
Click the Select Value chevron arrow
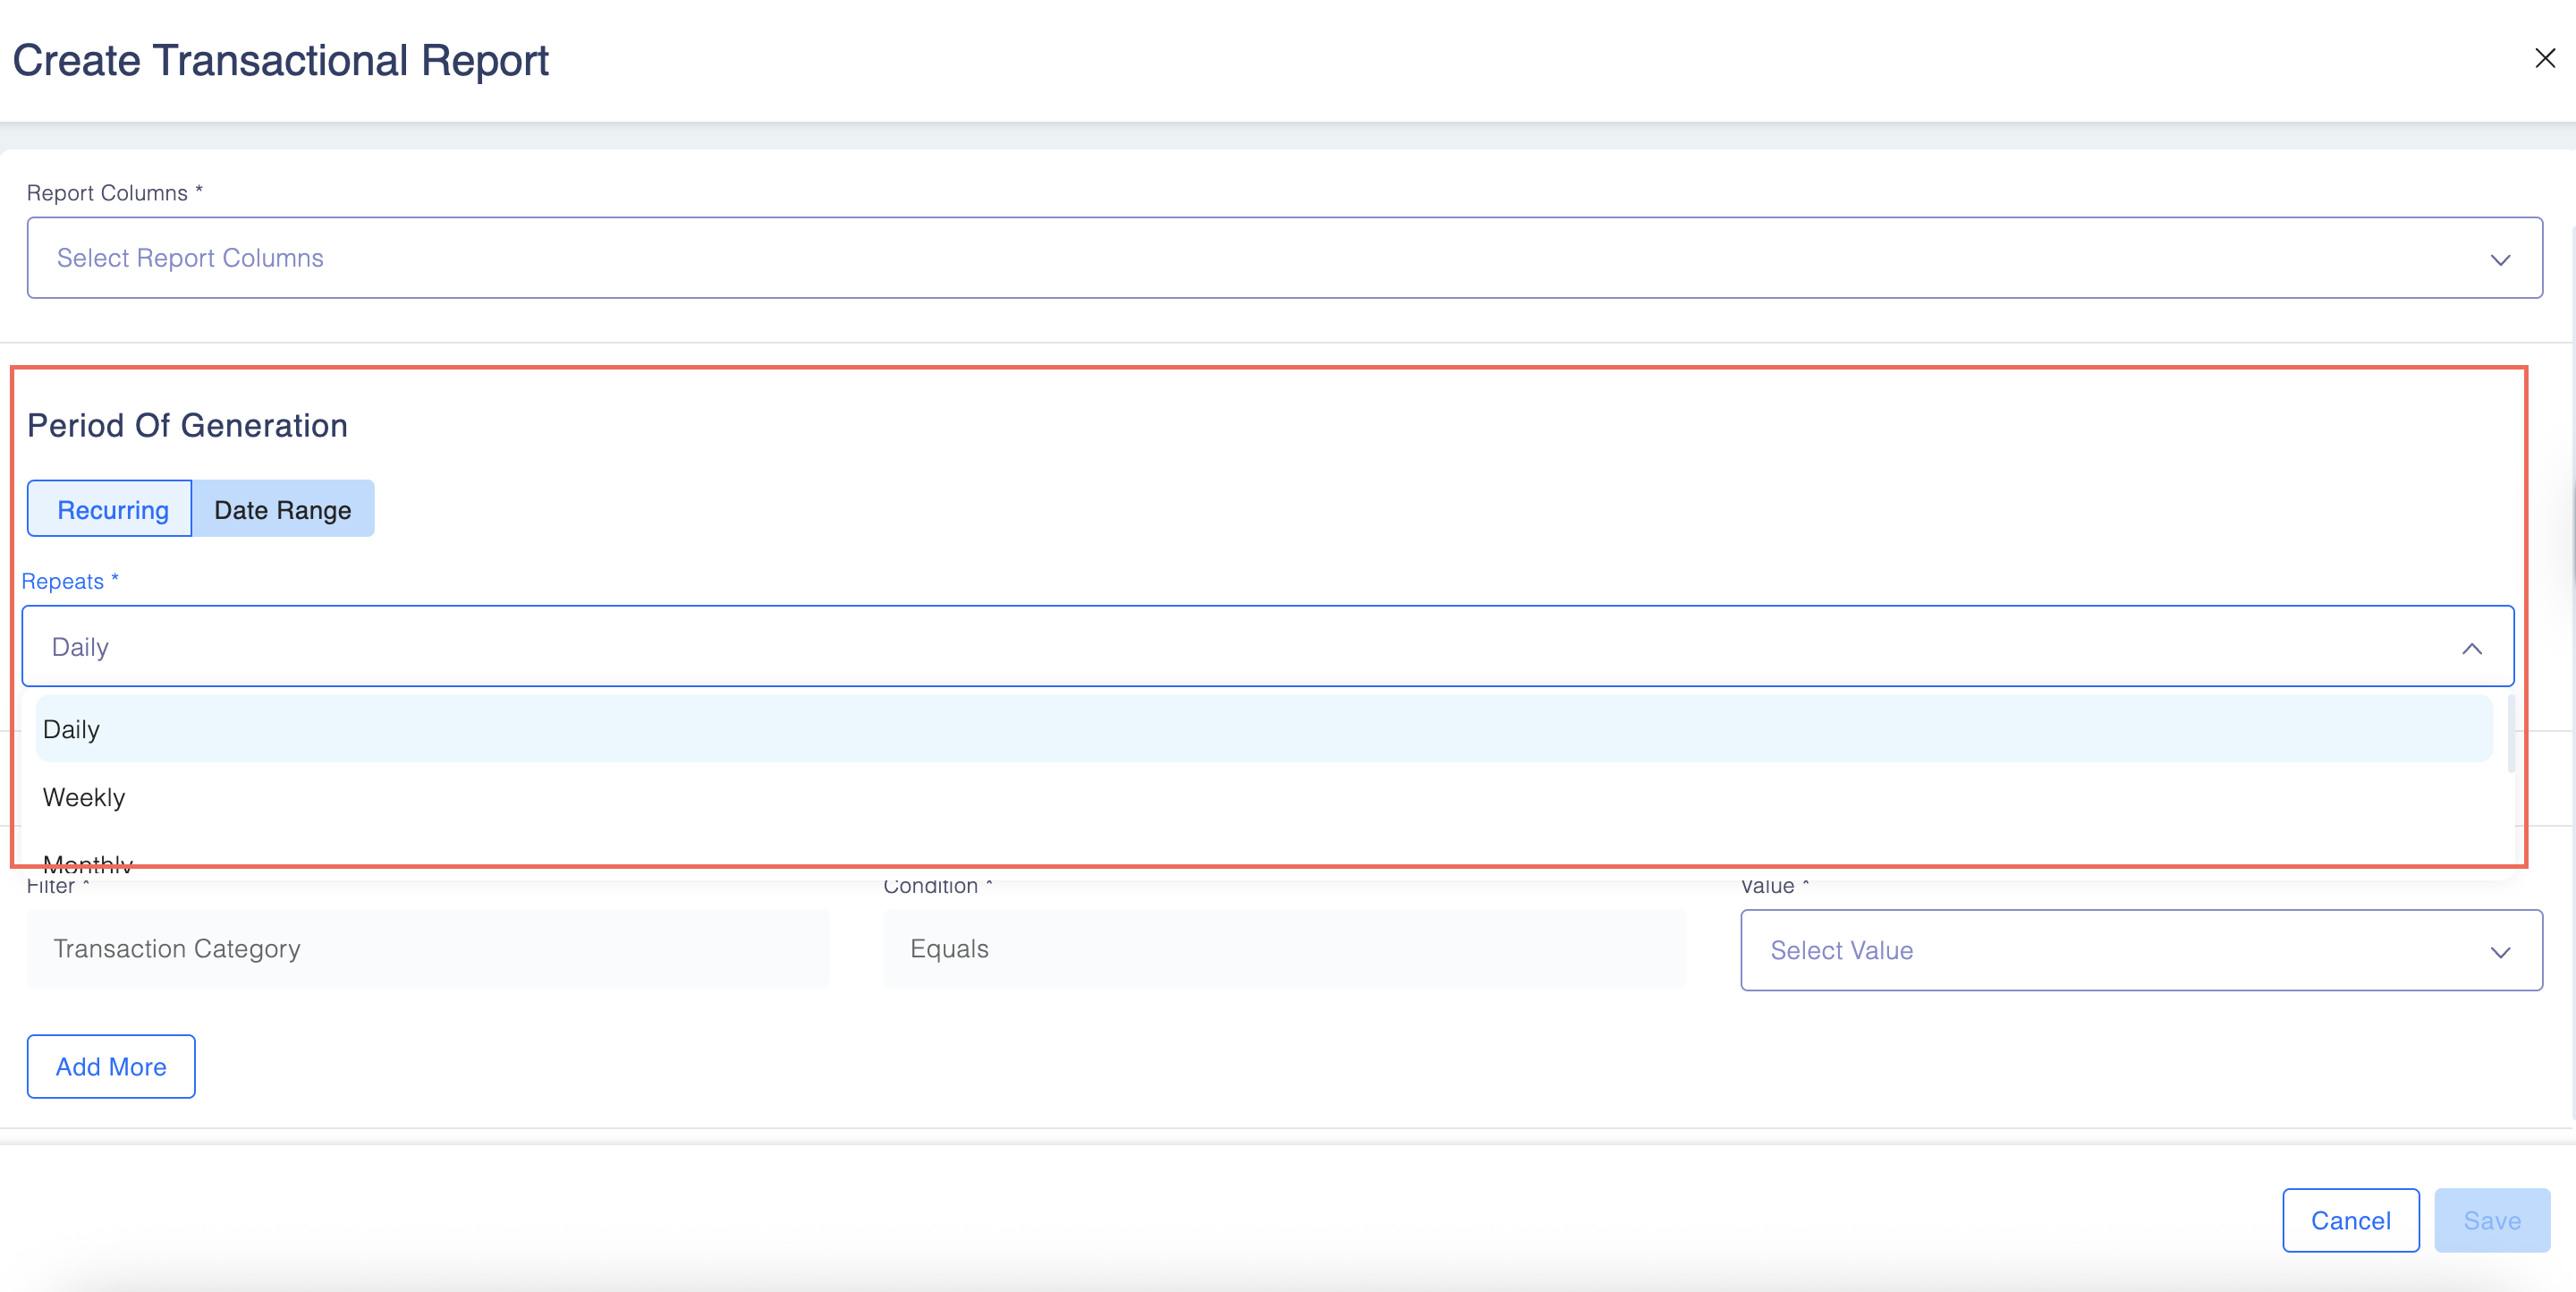coord(2500,952)
